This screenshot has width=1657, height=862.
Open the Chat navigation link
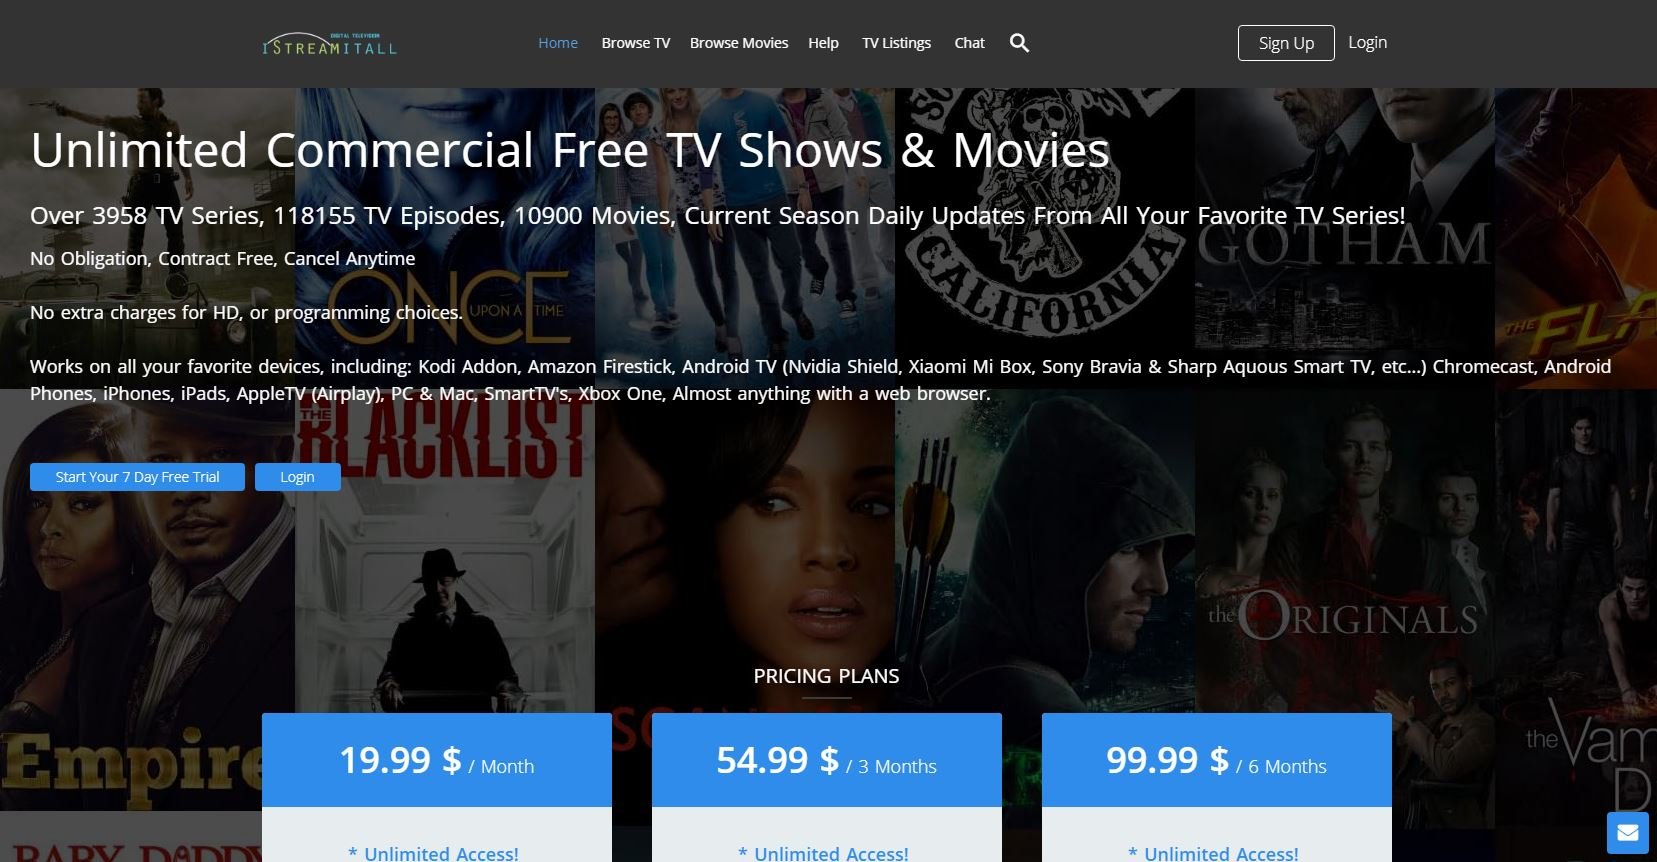coord(970,43)
